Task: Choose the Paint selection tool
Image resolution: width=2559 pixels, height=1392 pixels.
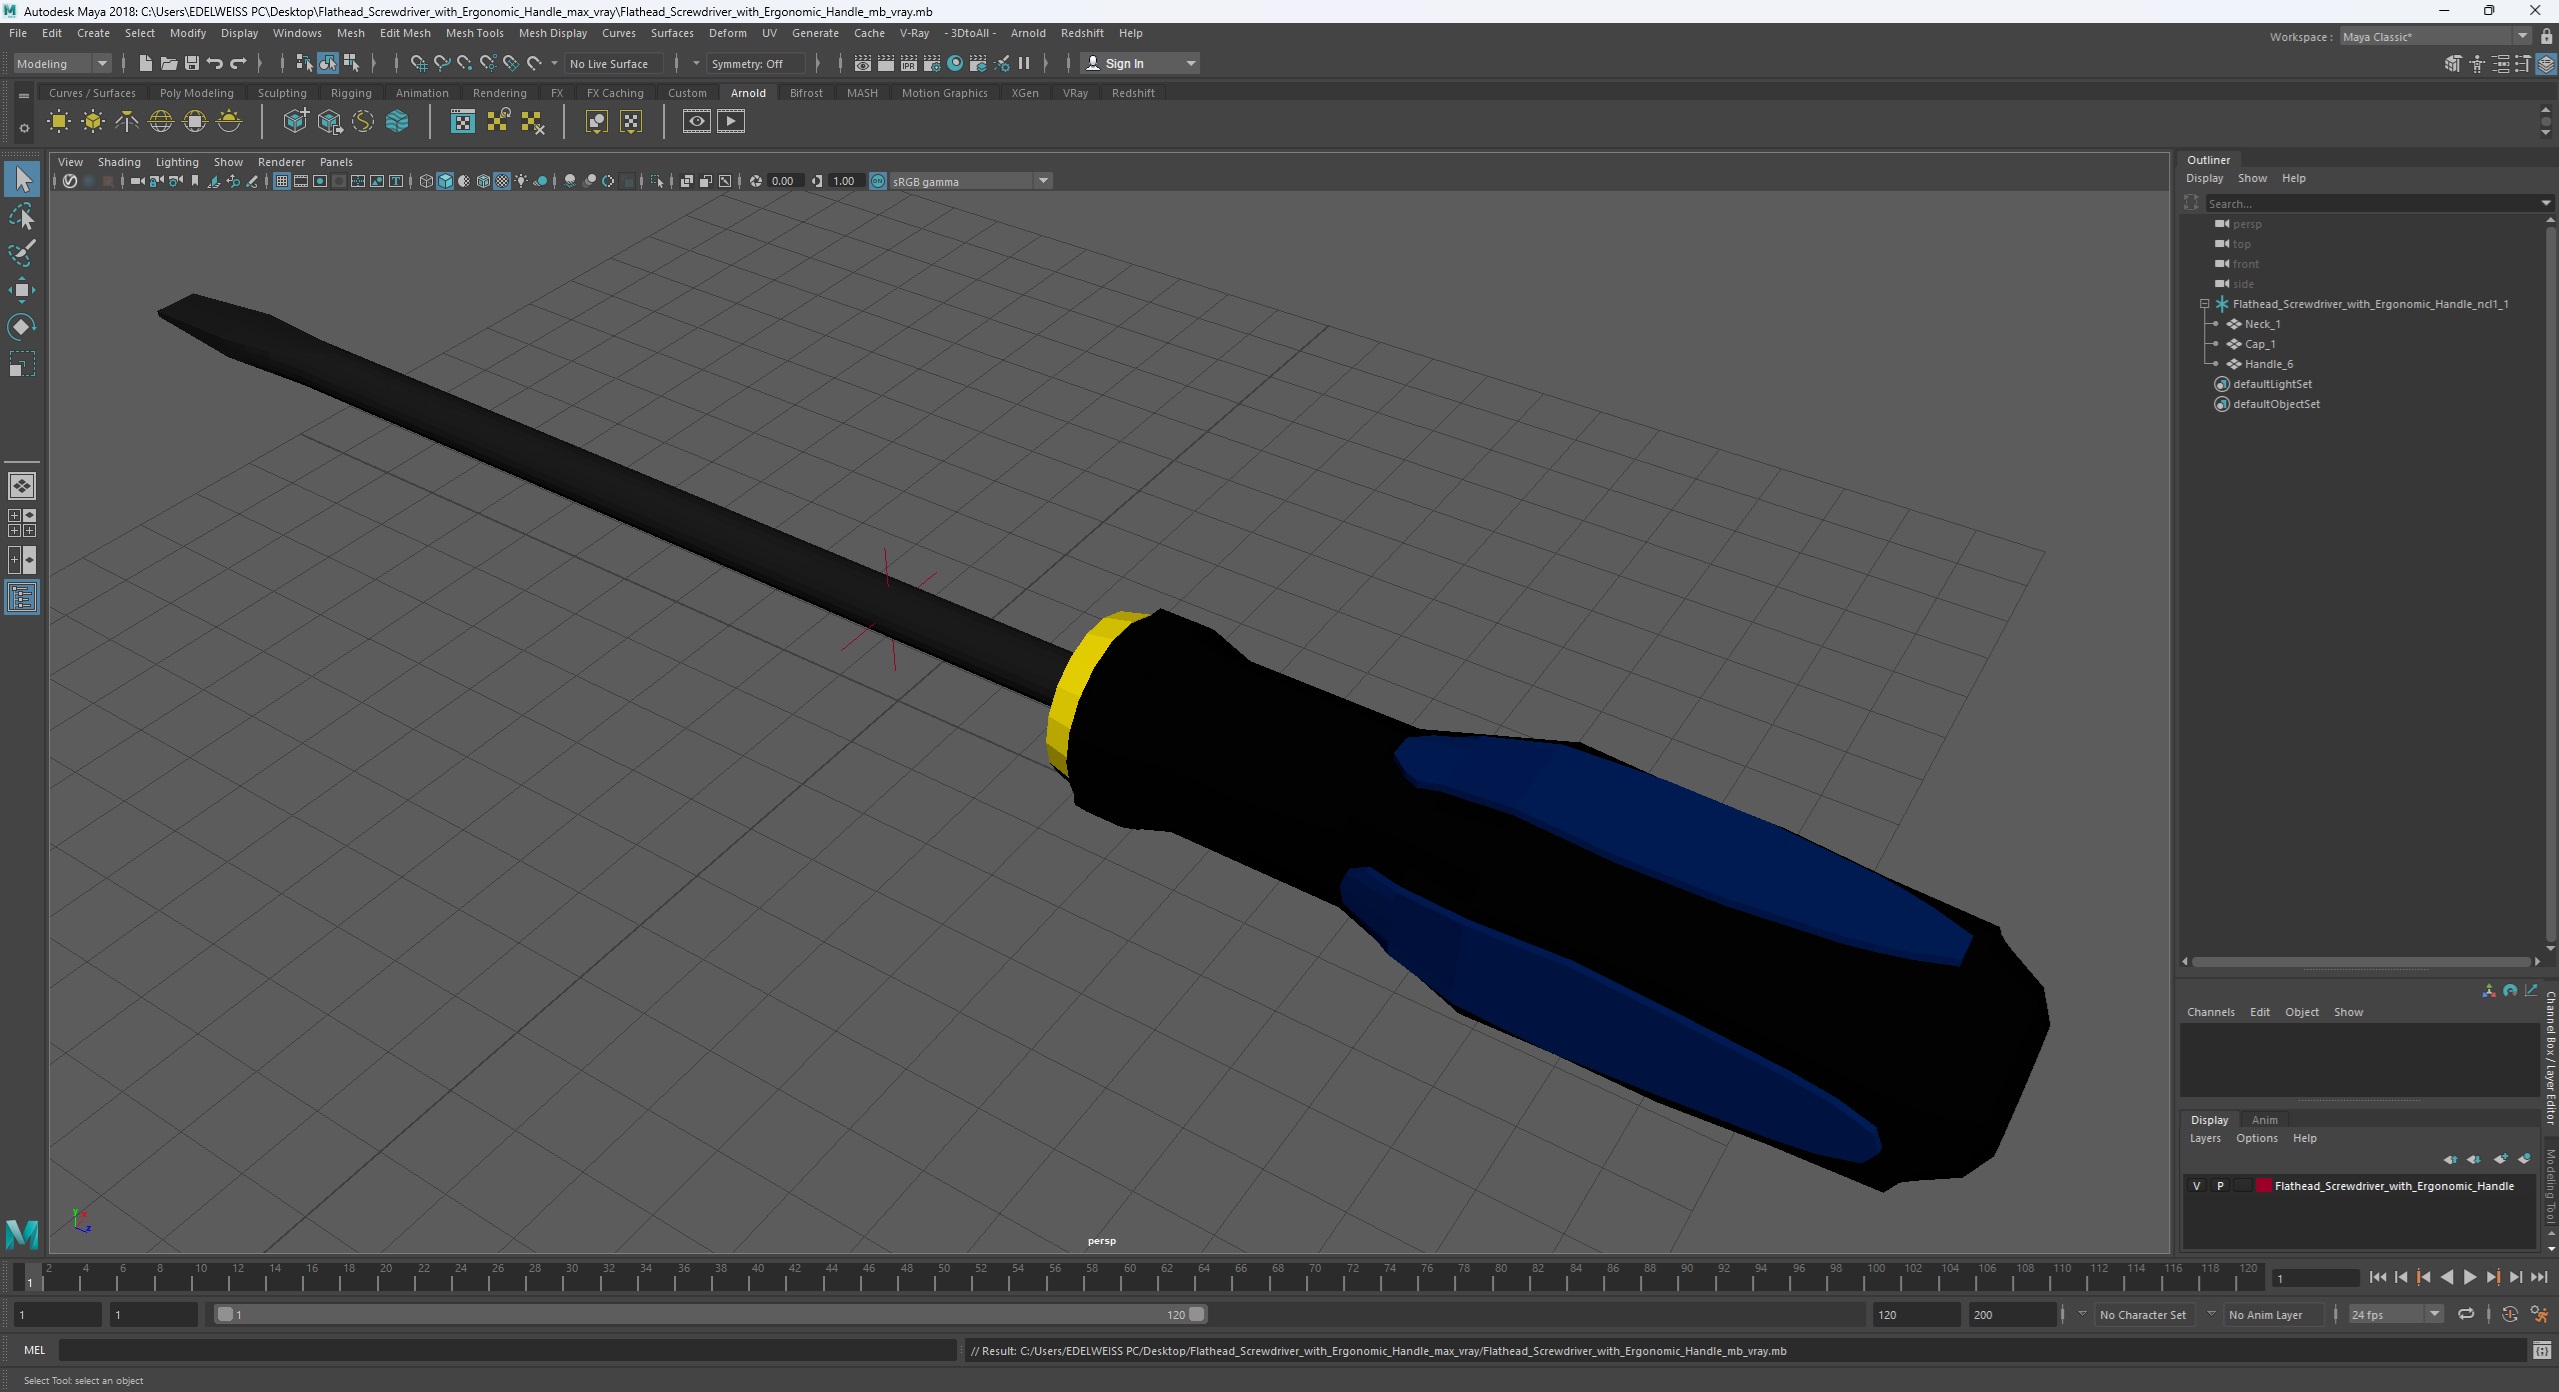Action: pyautogui.click(x=22, y=253)
